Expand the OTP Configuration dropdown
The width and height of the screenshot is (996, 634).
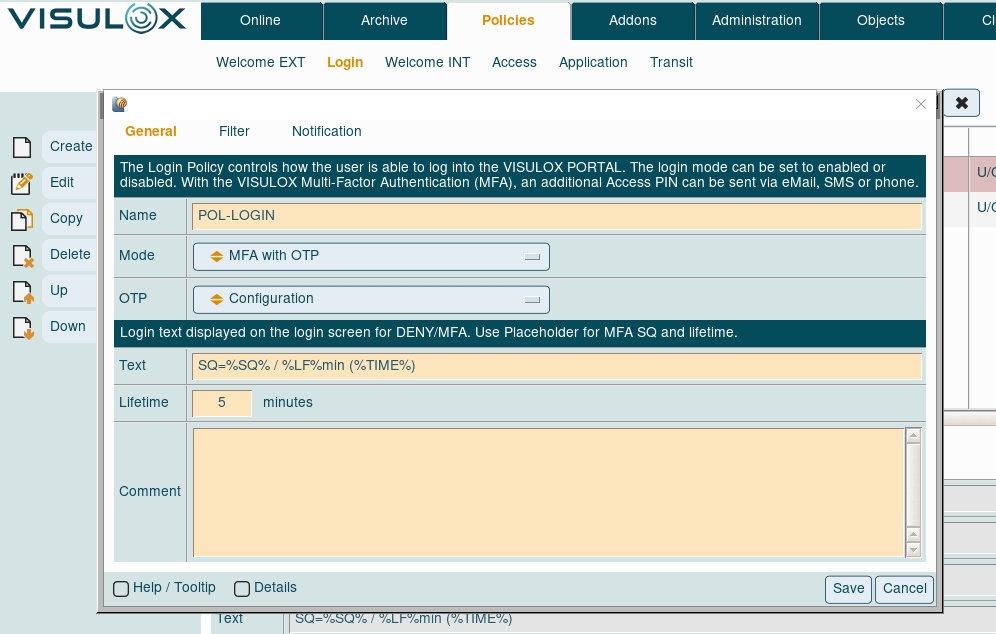(x=371, y=299)
